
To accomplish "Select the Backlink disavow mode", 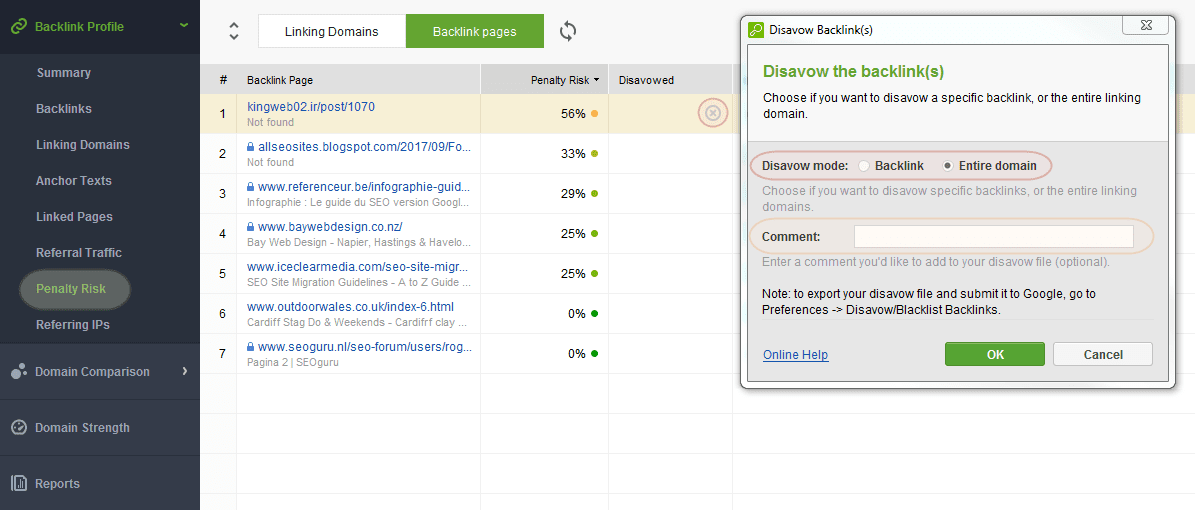I will [864, 166].
